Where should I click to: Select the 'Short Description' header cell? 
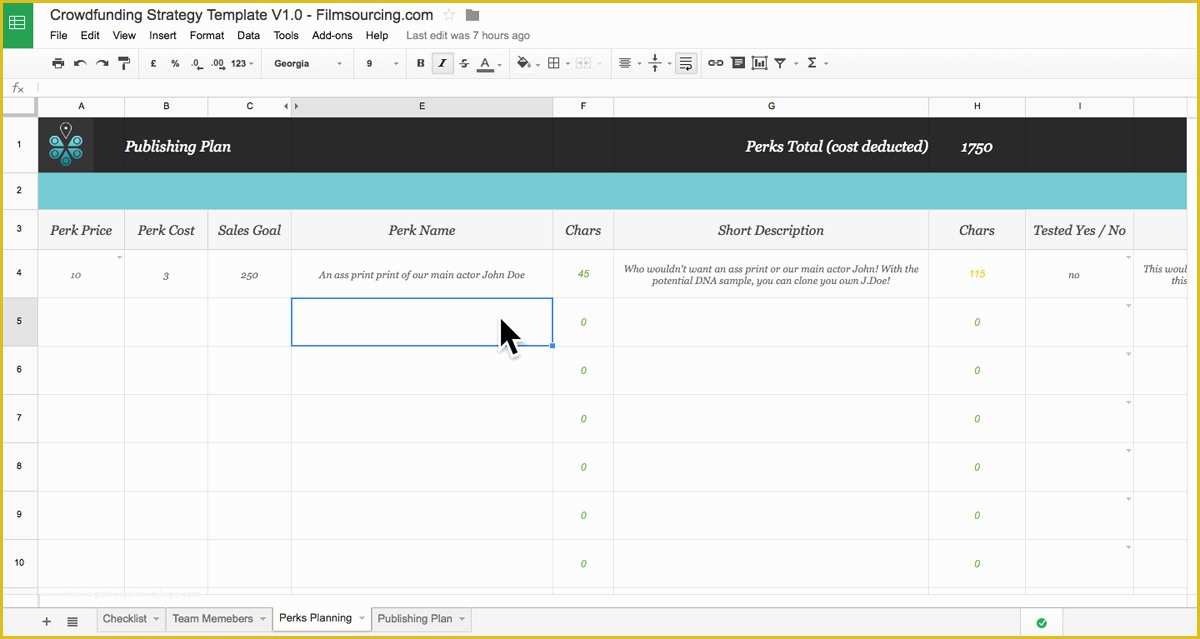point(771,230)
